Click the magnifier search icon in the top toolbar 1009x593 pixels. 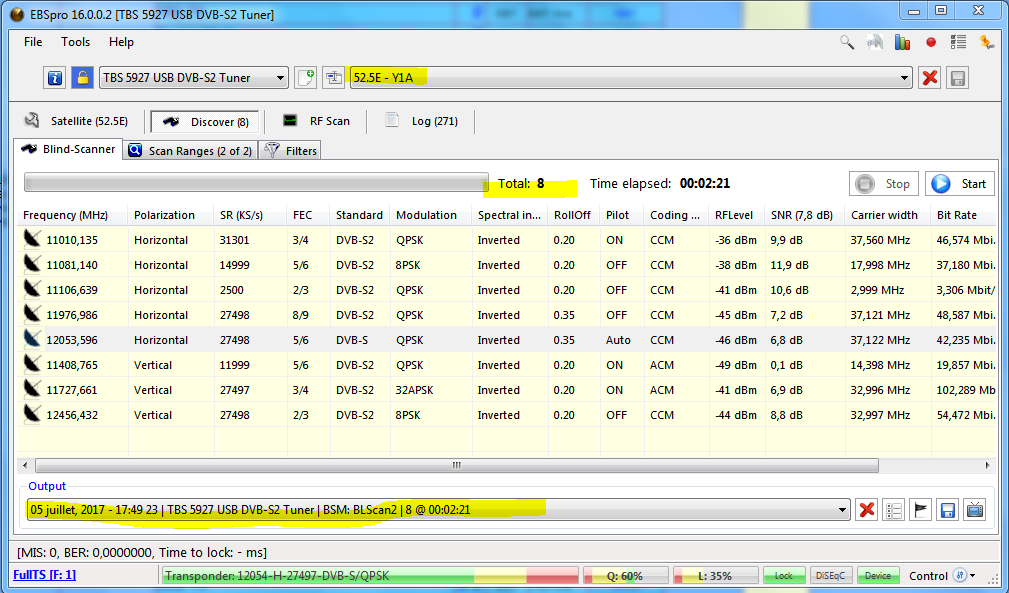point(847,42)
